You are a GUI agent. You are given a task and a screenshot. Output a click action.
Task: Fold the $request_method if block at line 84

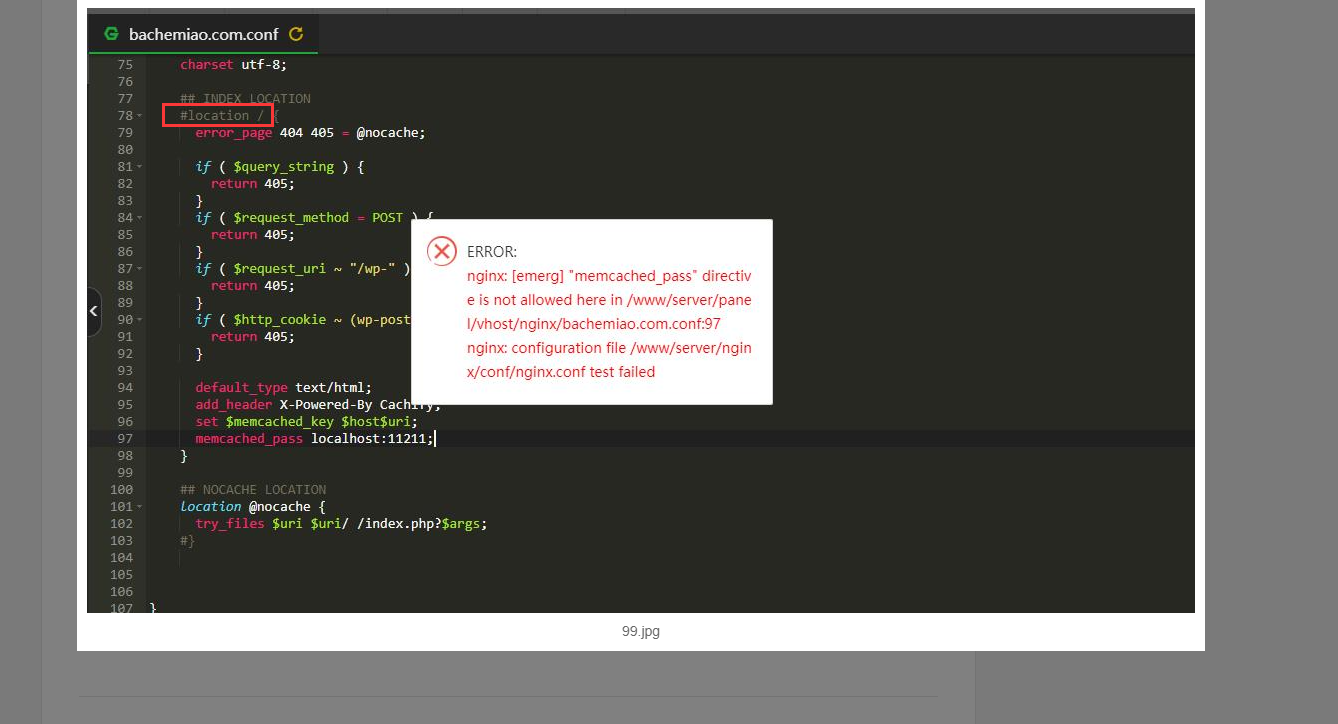point(139,218)
